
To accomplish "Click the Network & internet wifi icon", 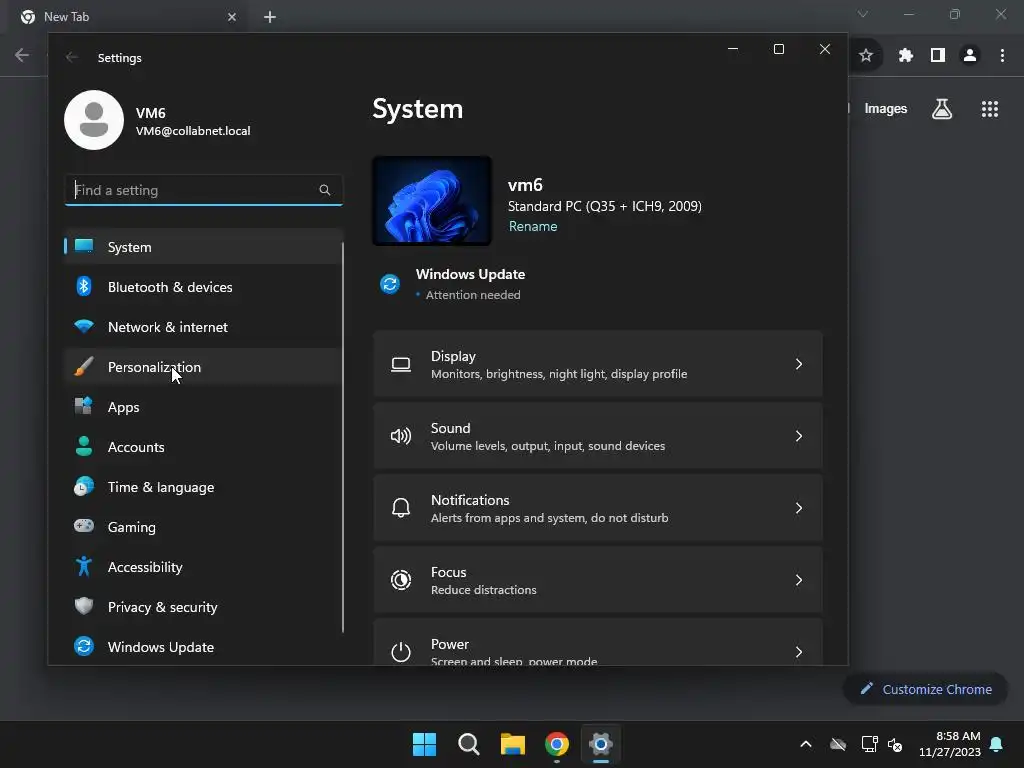I will [x=84, y=326].
